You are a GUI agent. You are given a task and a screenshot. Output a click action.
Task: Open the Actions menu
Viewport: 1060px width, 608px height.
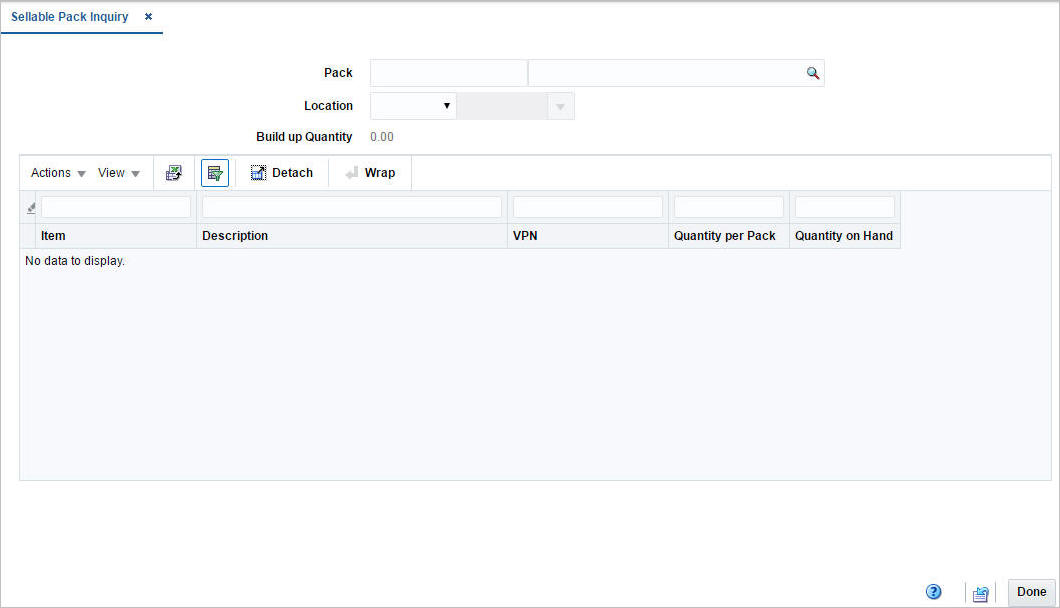point(51,172)
